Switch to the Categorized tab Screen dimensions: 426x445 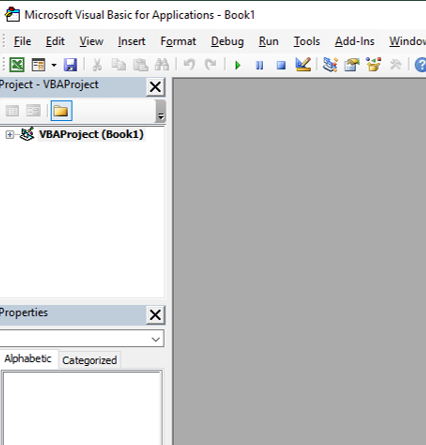click(x=89, y=360)
